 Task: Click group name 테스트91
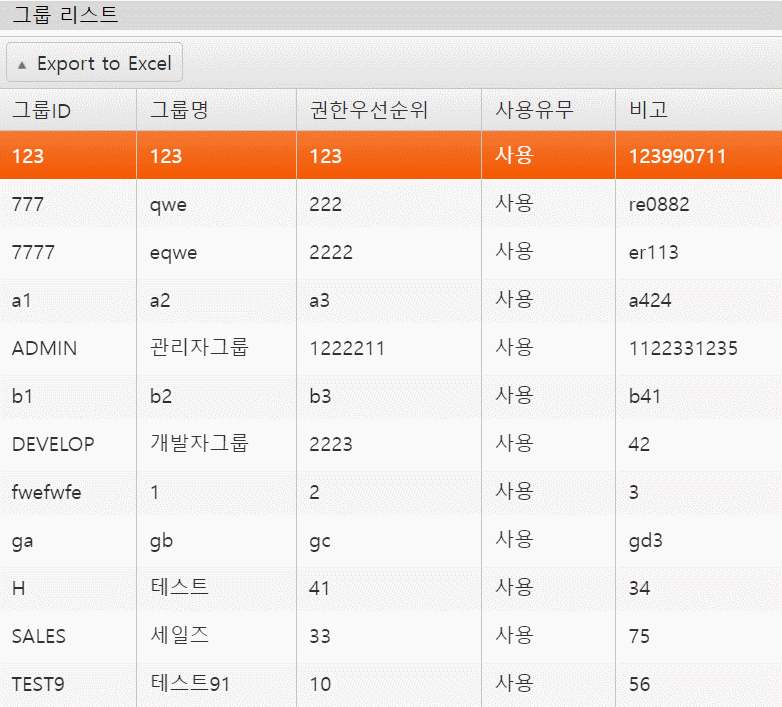pyautogui.click(x=191, y=683)
